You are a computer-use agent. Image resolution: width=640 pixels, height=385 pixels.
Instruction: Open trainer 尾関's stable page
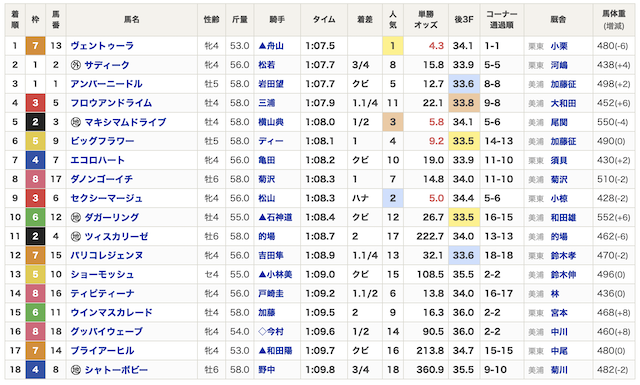[559, 122]
